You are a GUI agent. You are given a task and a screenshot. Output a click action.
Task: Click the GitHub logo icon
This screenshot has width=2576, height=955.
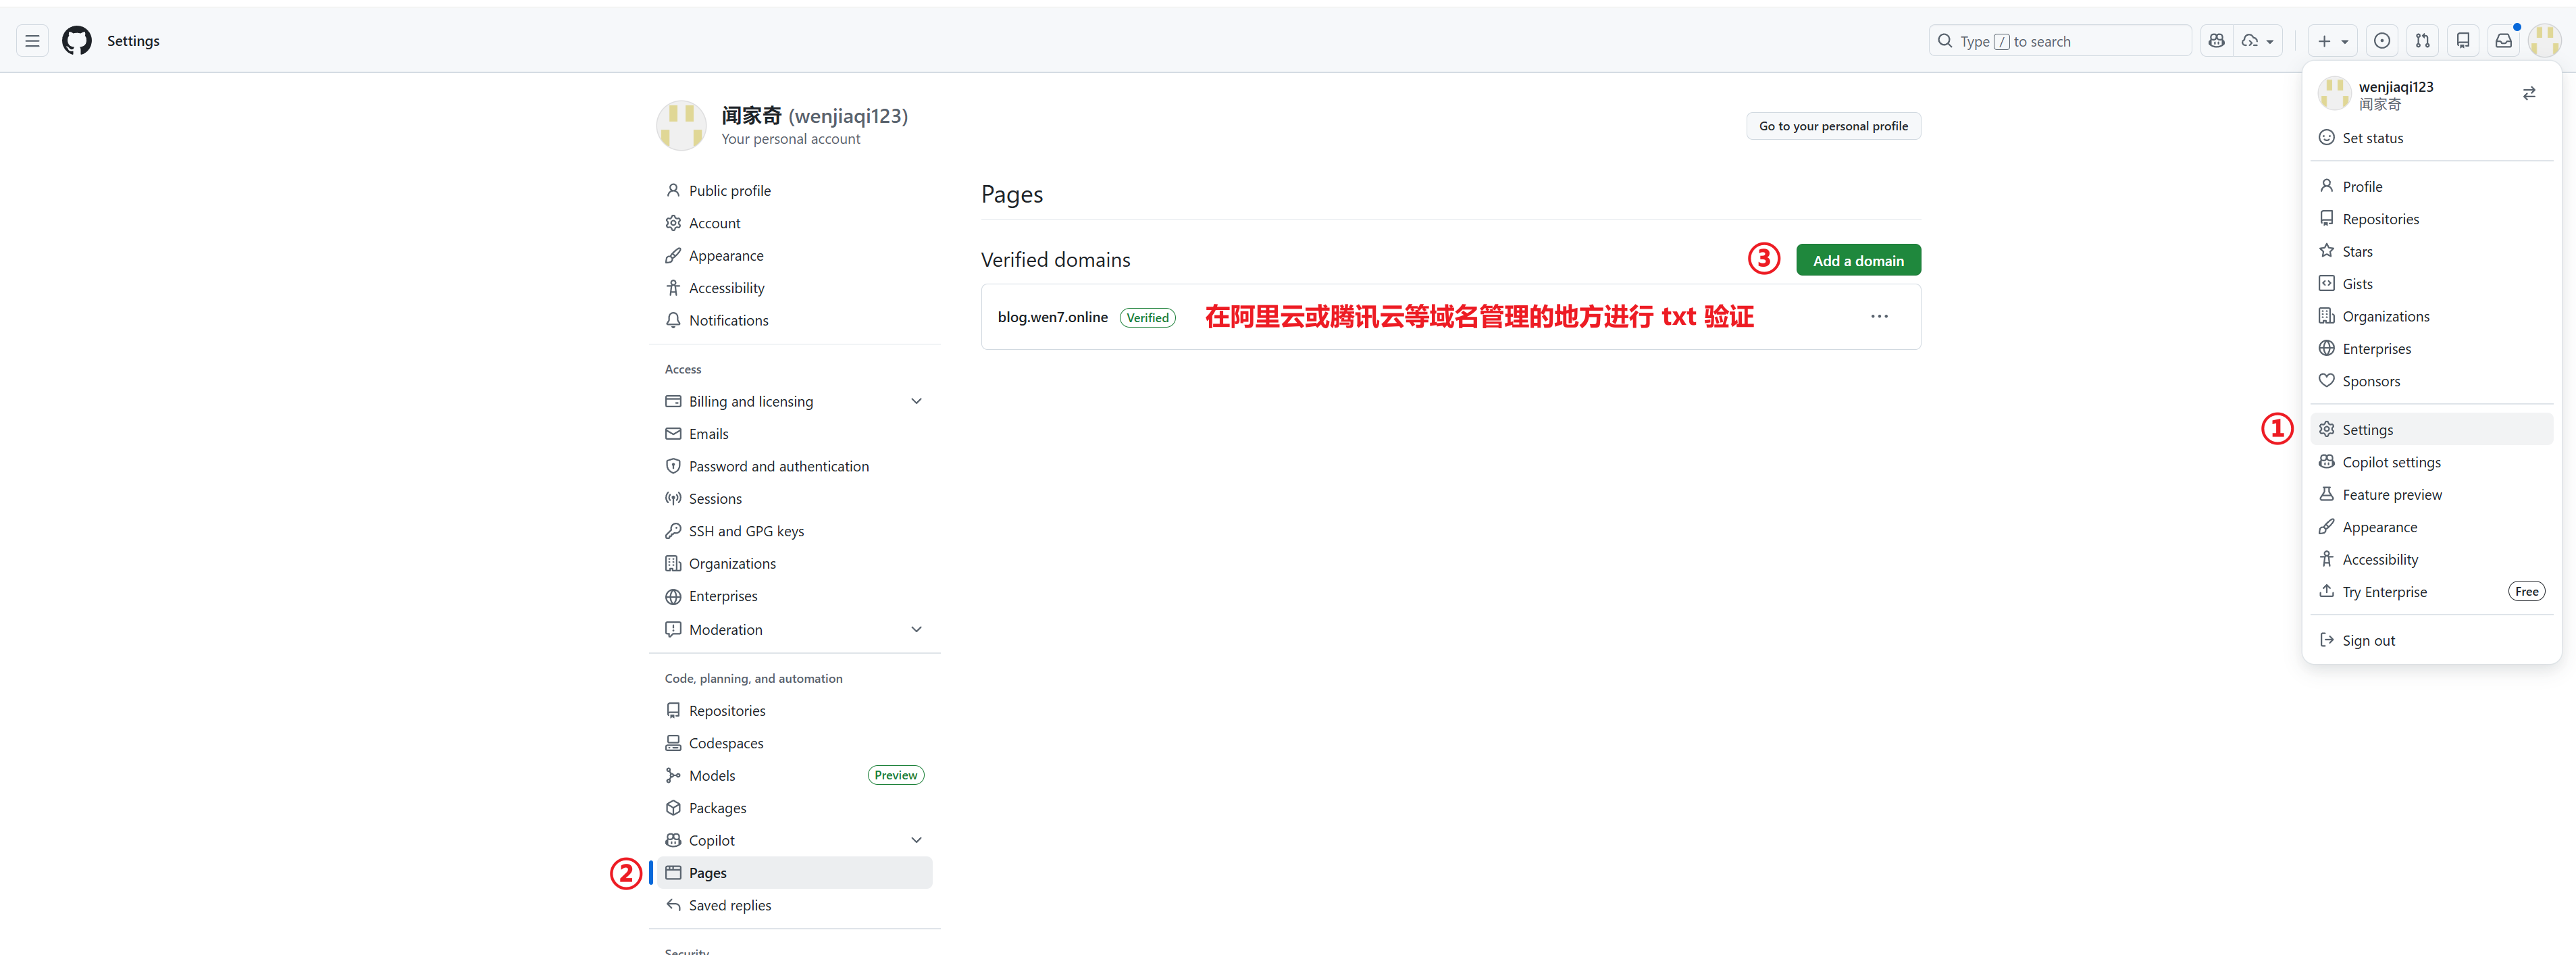[x=77, y=41]
